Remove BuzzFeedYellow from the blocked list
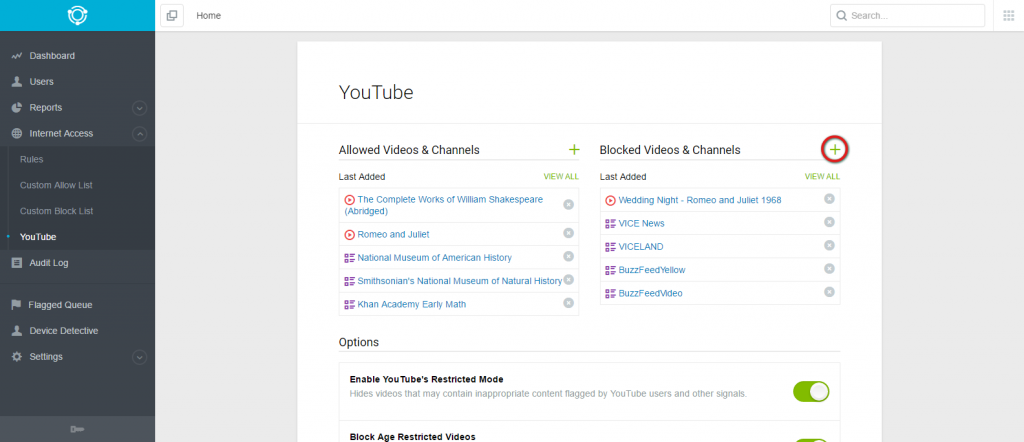Viewport: 1024px width, 442px height. tap(829, 268)
